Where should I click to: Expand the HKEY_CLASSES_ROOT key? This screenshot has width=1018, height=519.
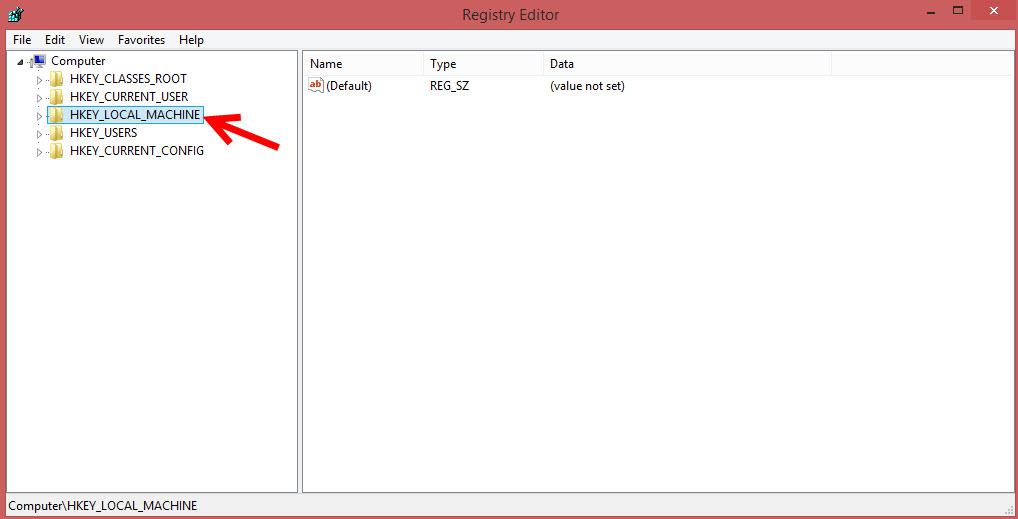tap(39, 80)
